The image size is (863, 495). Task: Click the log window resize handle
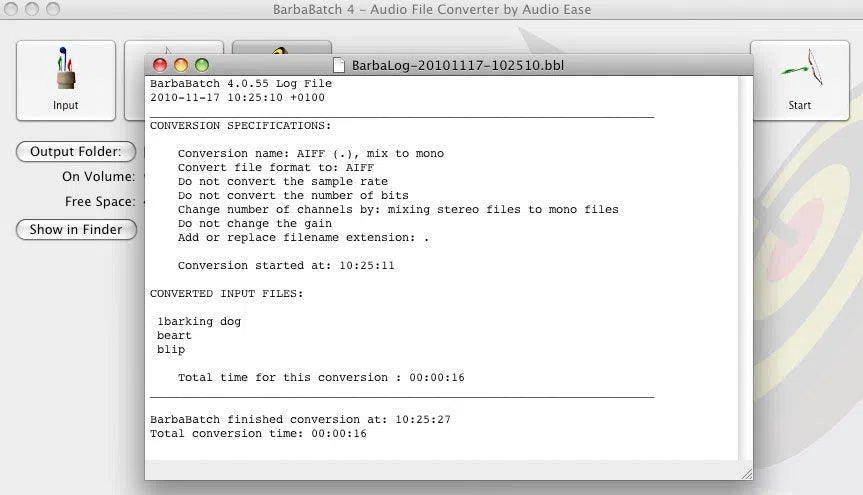click(x=746, y=472)
